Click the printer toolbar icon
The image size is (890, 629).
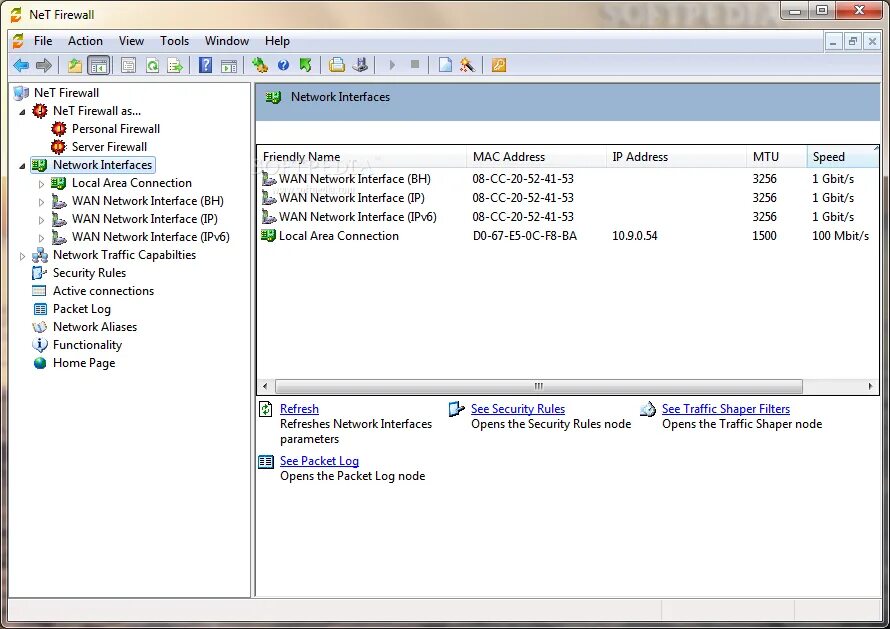tap(337, 65)
